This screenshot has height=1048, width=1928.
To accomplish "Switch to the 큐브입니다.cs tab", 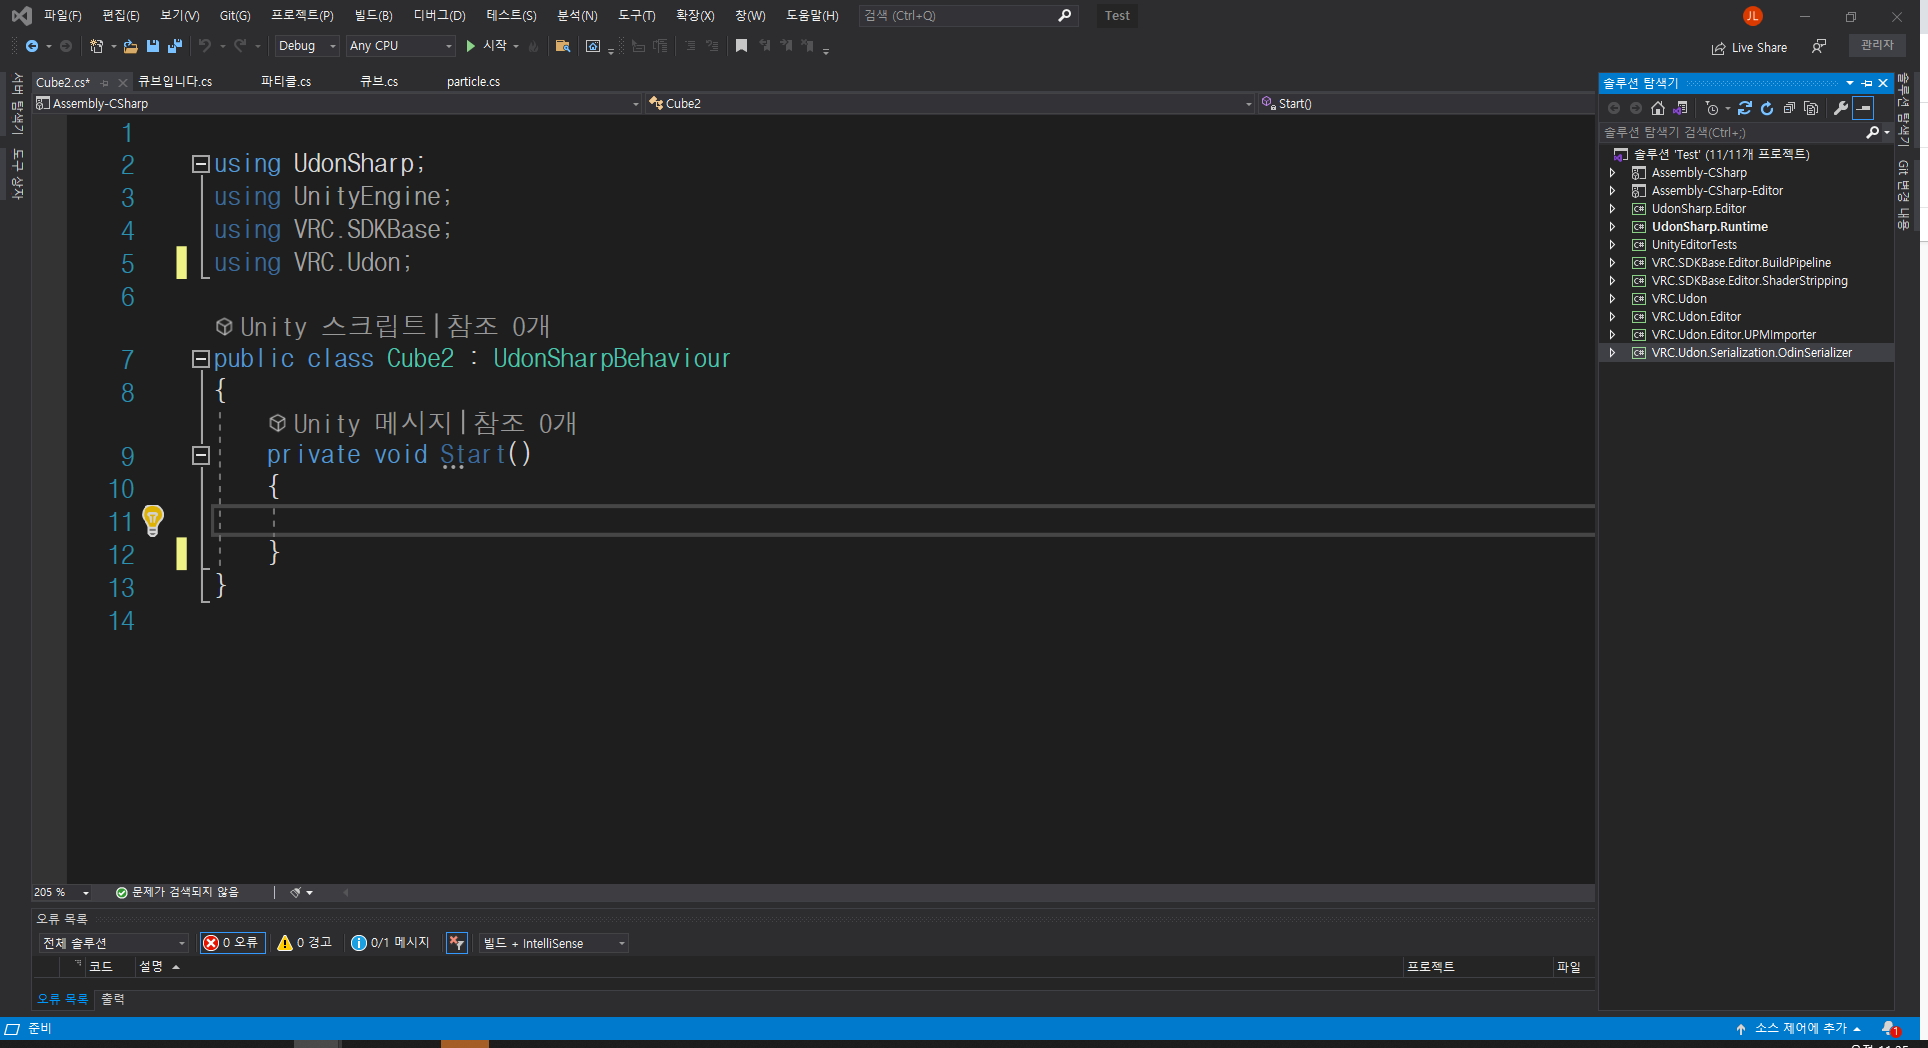I will coord(175,82).
